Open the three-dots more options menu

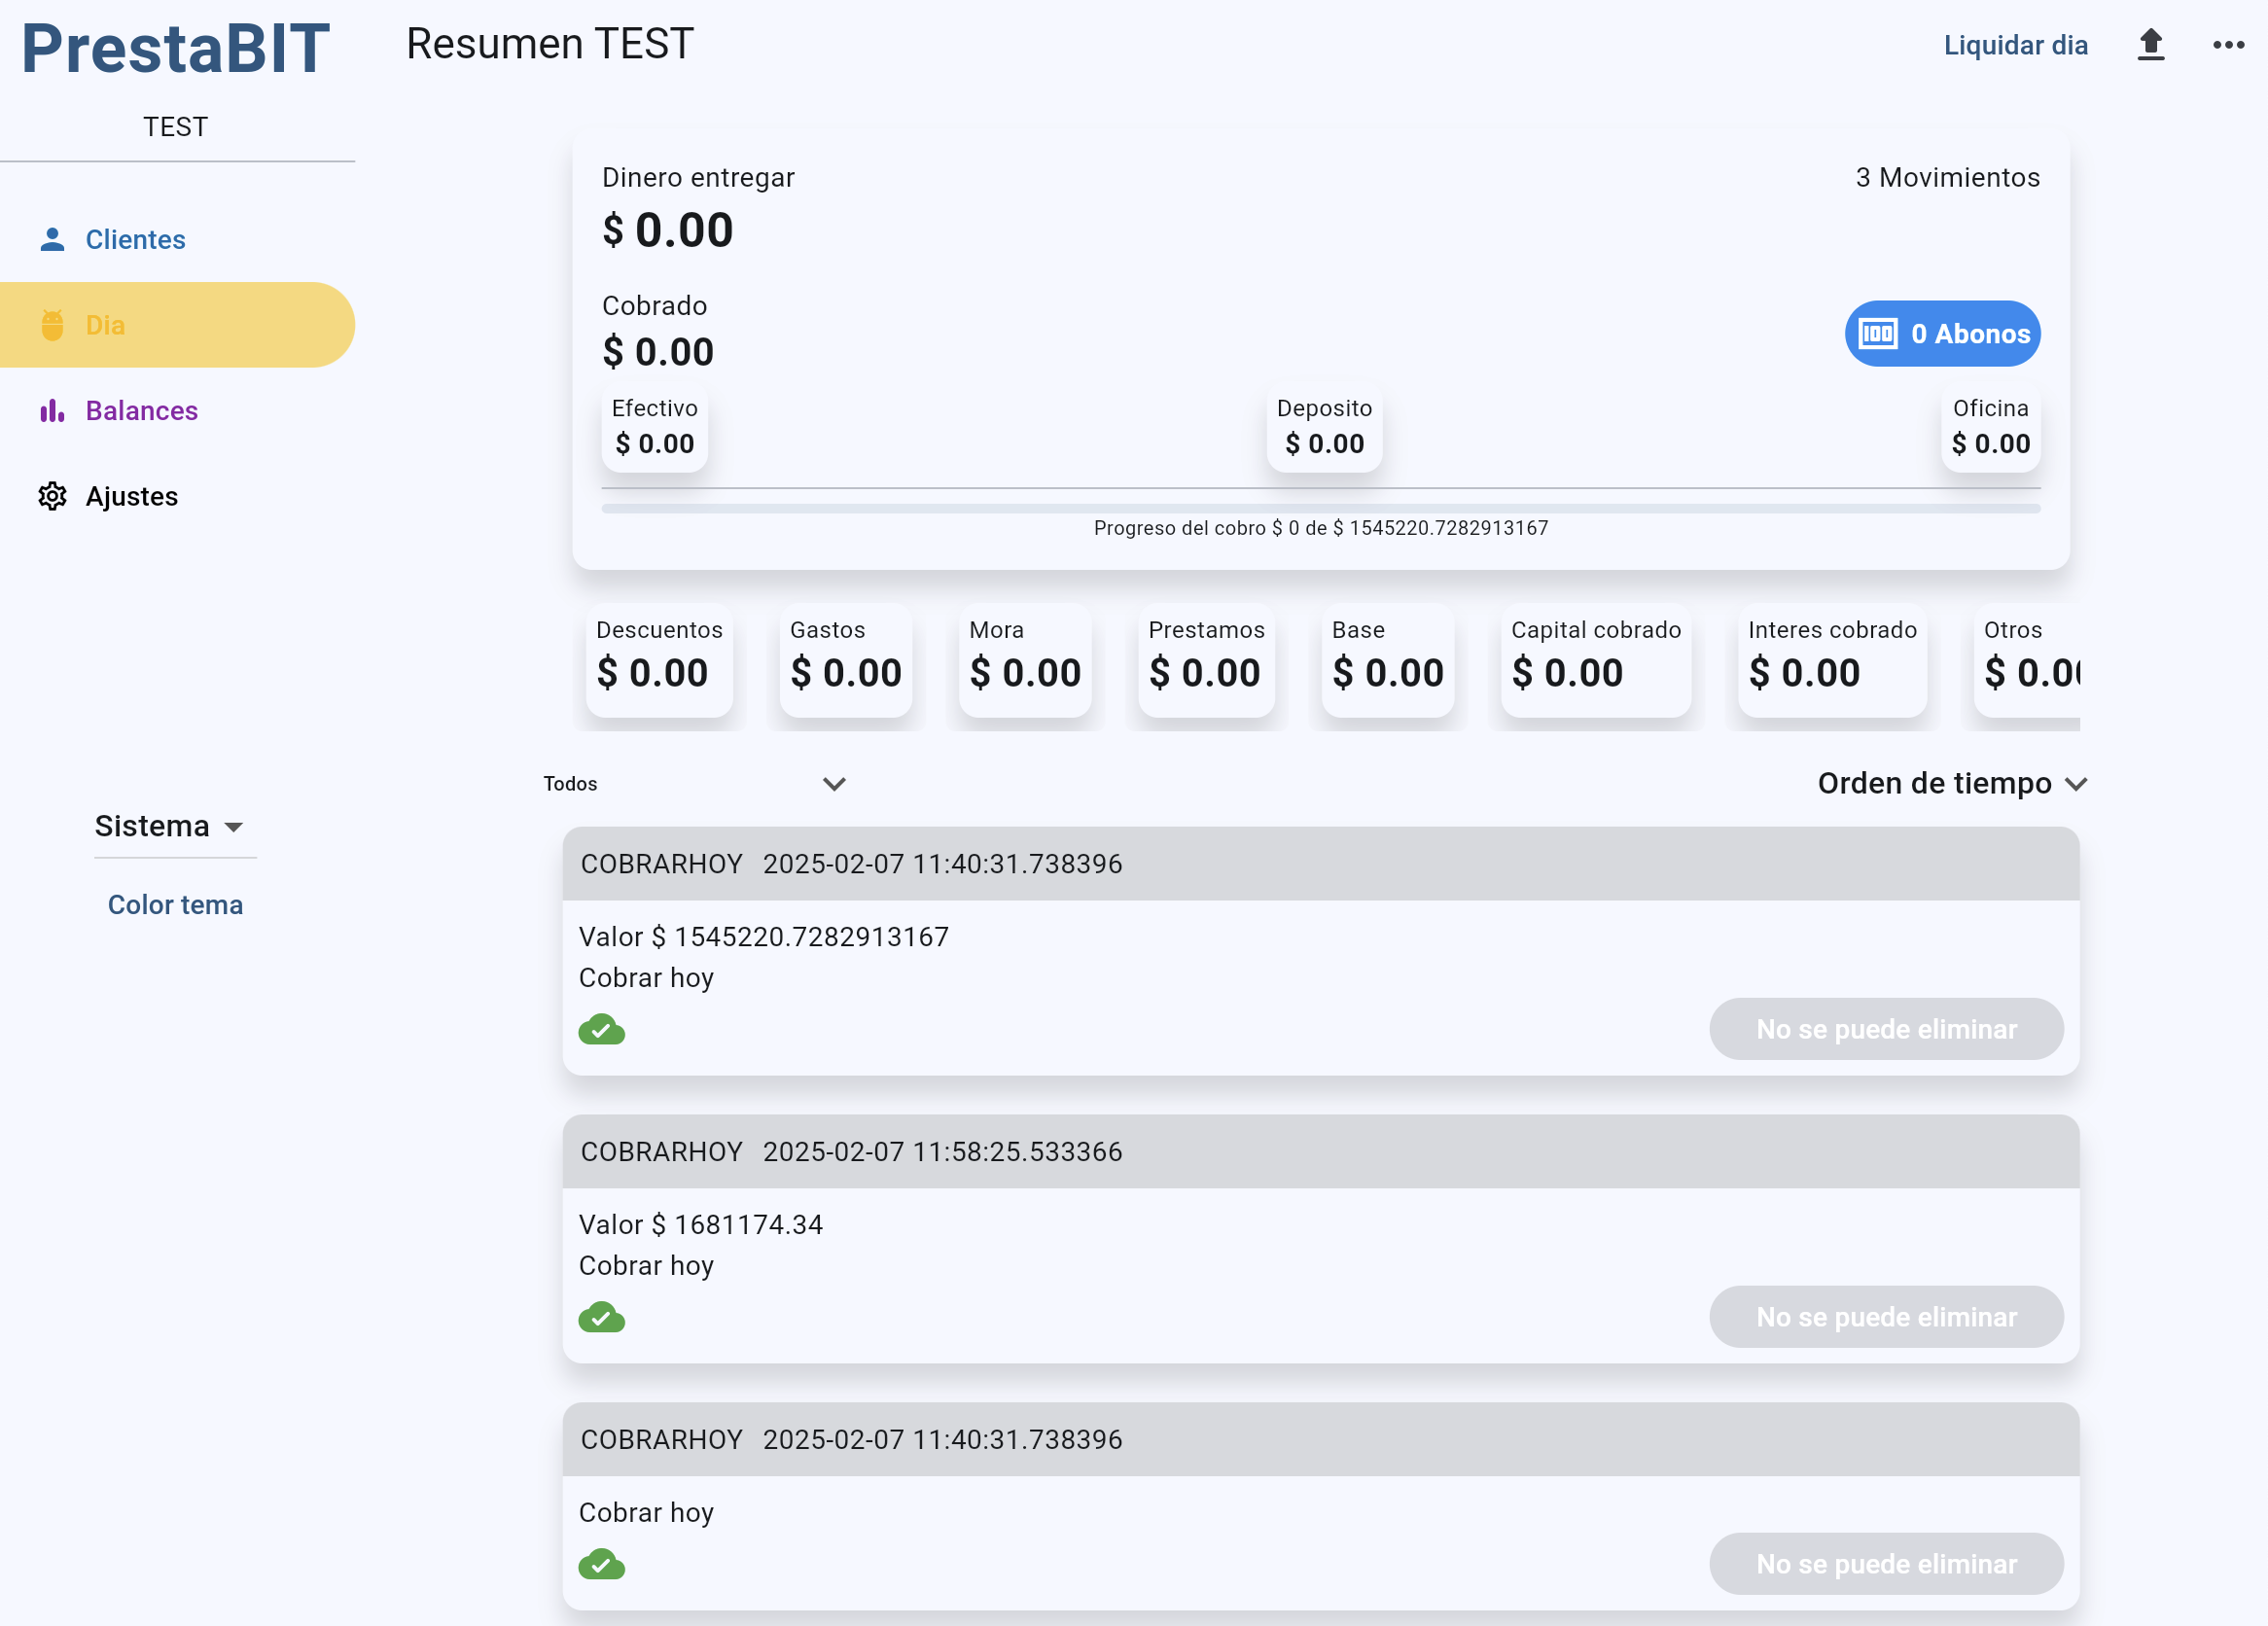pyautogui.click(x=2228, y=45)
